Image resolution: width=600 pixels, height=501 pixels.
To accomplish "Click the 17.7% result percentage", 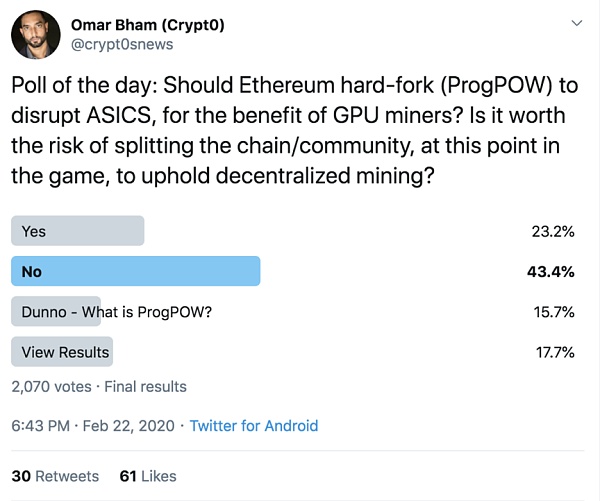I will tap(552, 352).
